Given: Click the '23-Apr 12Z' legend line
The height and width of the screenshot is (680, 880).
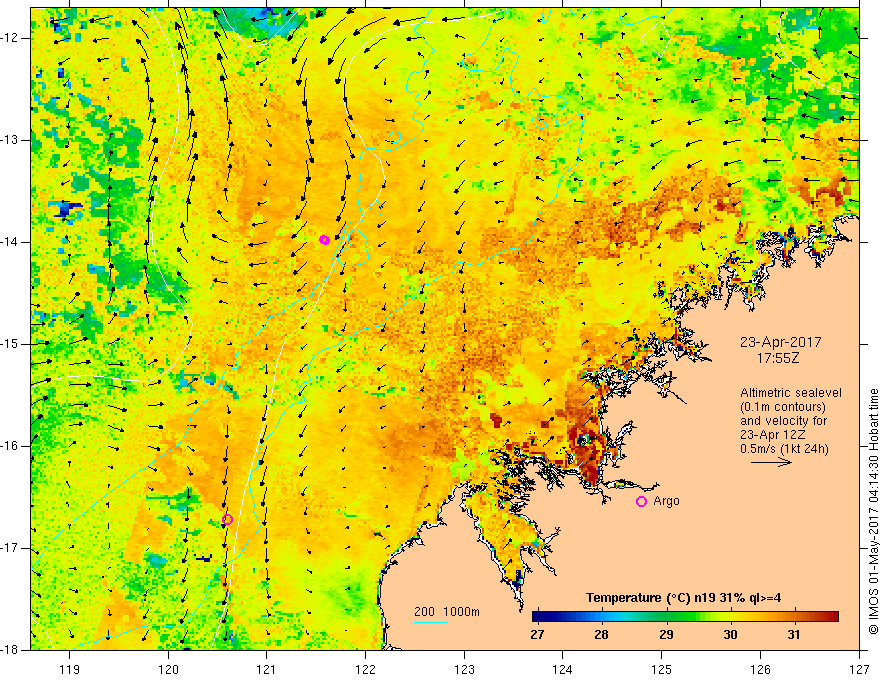Looking at the screenshot, I should coord(771,435).
